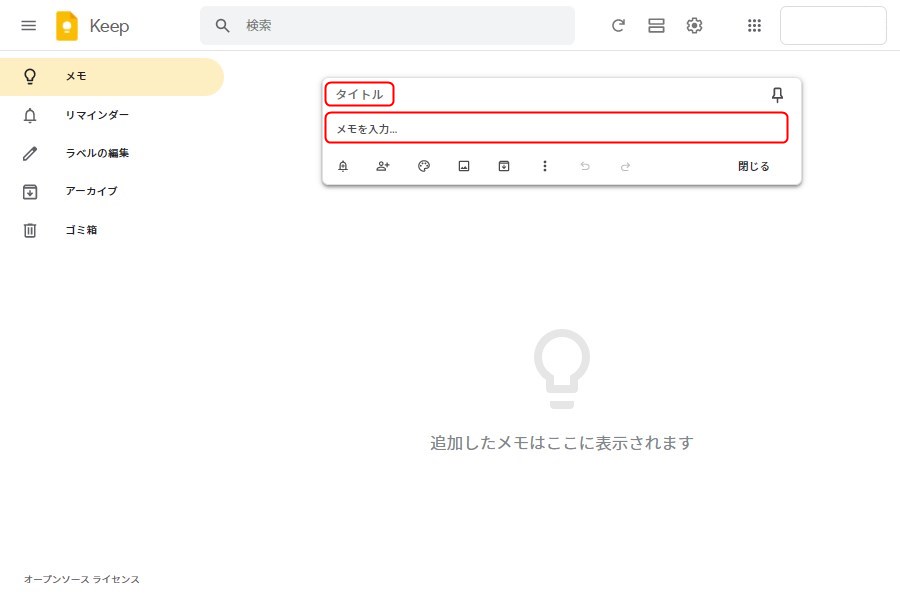Select リマインダー in the sidebar

(97, 115)
